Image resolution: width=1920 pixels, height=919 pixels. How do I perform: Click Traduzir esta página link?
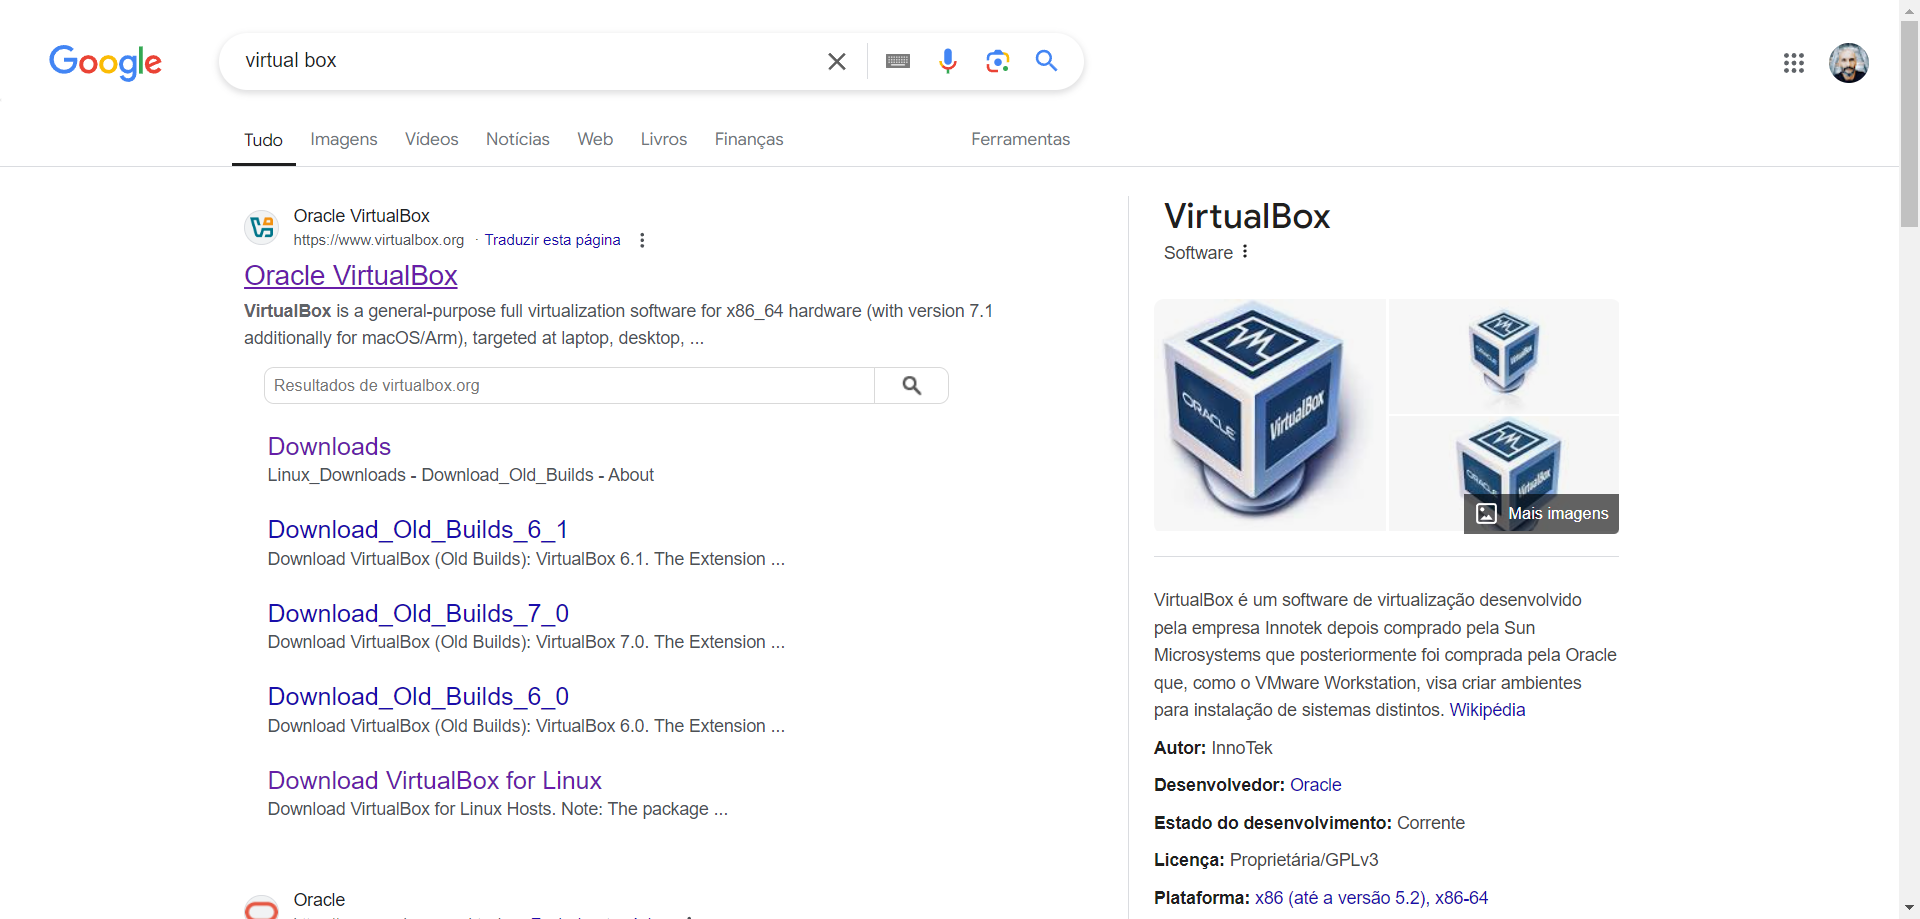coord(552,240)
